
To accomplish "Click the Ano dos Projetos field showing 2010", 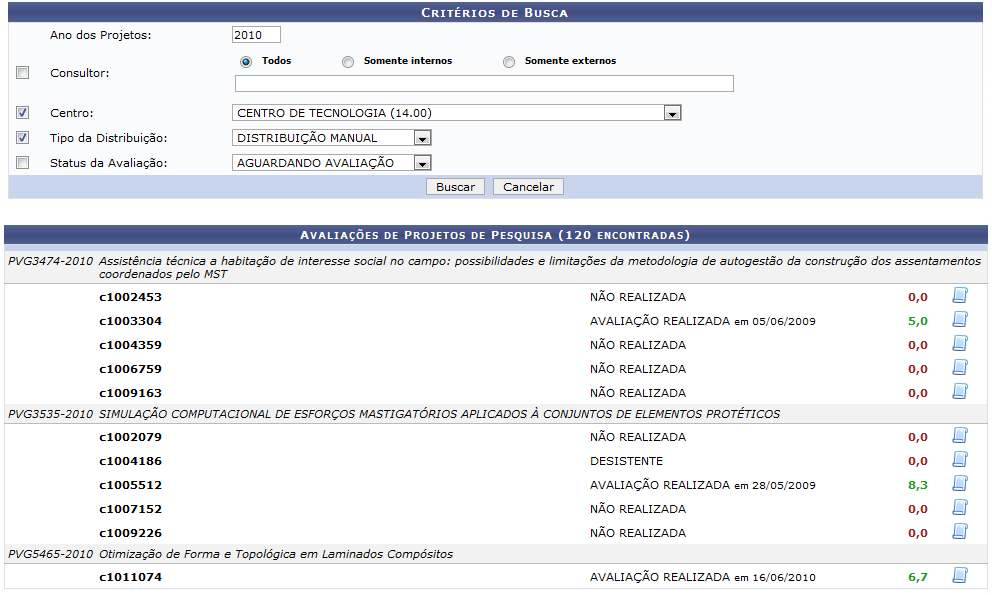I will click(x=255, y=33).
